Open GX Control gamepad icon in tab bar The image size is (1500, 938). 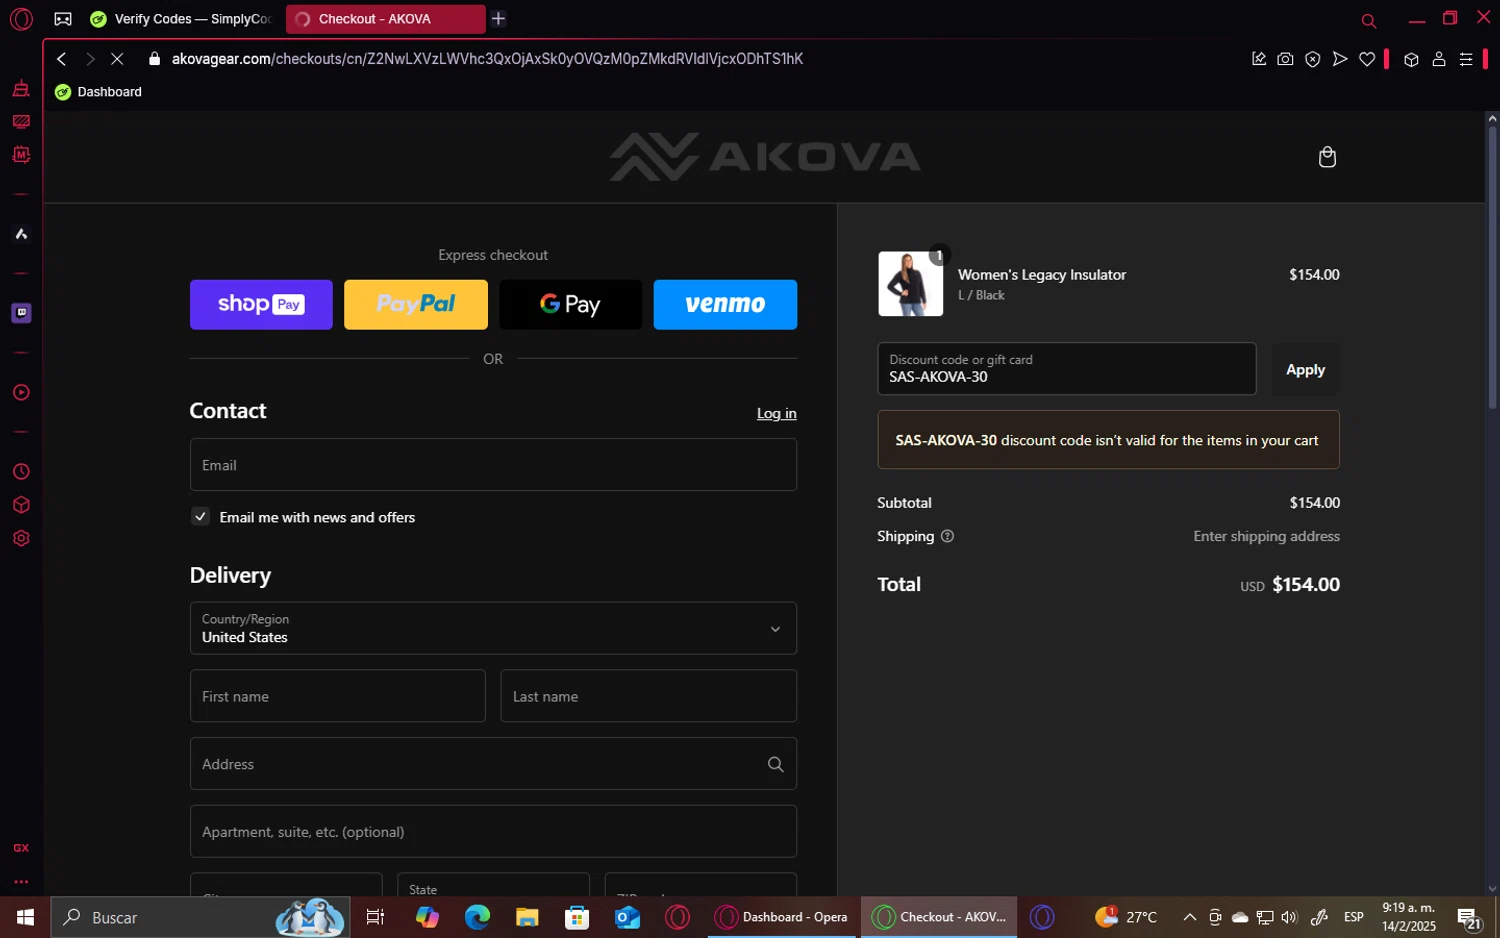coord(63,19)
